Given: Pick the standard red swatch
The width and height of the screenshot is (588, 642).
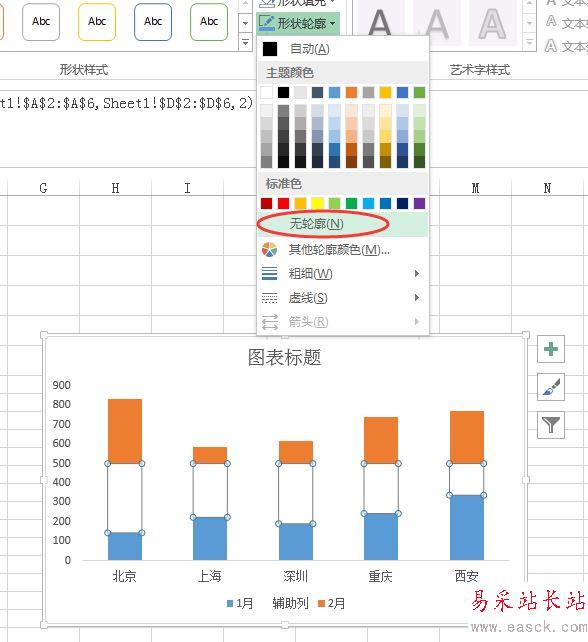Looking at the screenshot, I should click(283, 203).
